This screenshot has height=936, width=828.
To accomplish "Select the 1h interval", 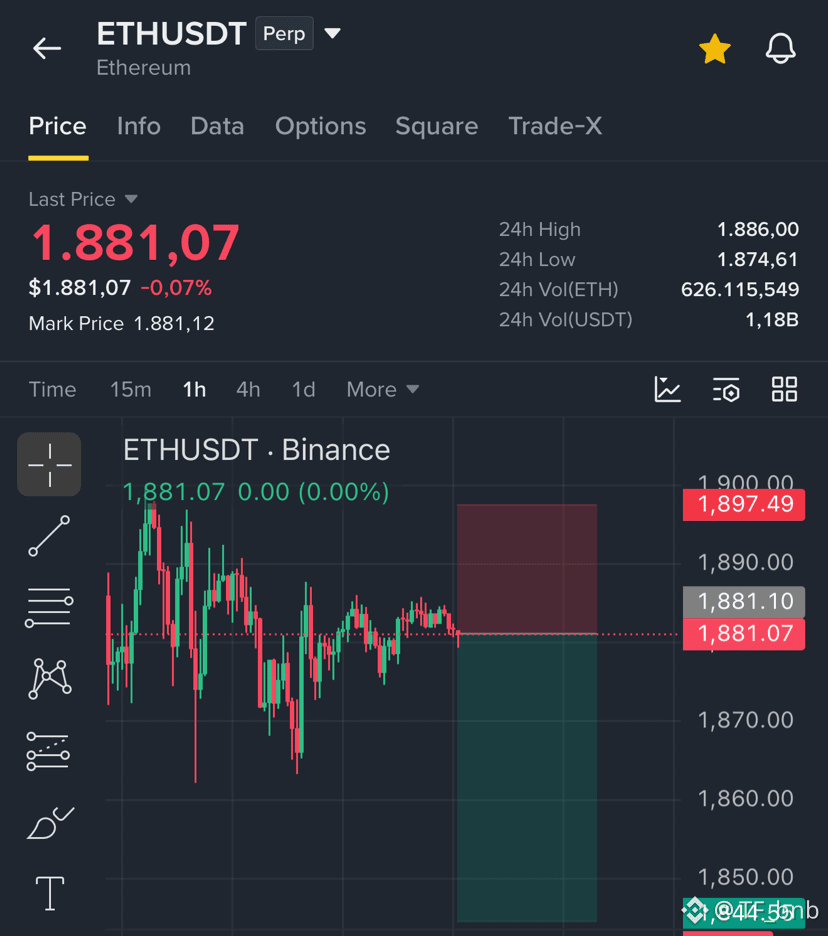I will tap(194, 390).
